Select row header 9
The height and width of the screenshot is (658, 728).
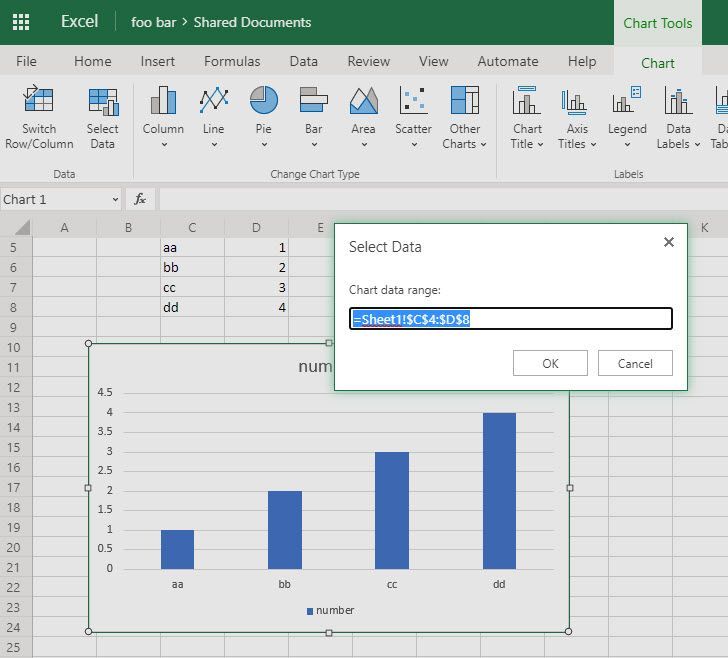click(x=13, y=327)
